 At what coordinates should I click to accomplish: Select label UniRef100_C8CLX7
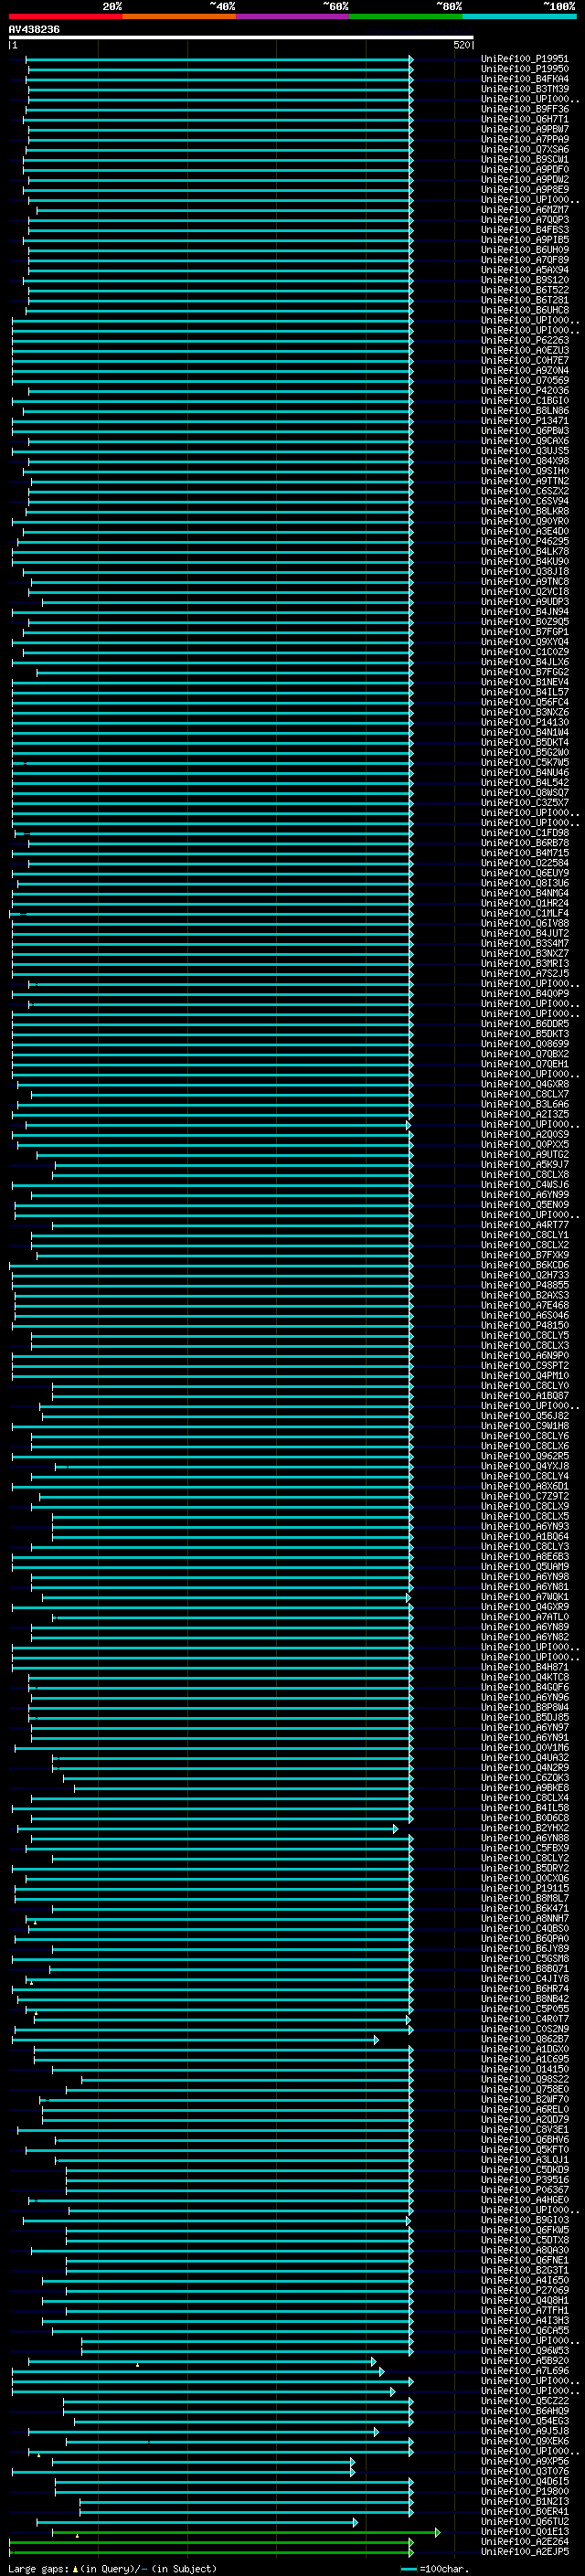coord(525,1094)
